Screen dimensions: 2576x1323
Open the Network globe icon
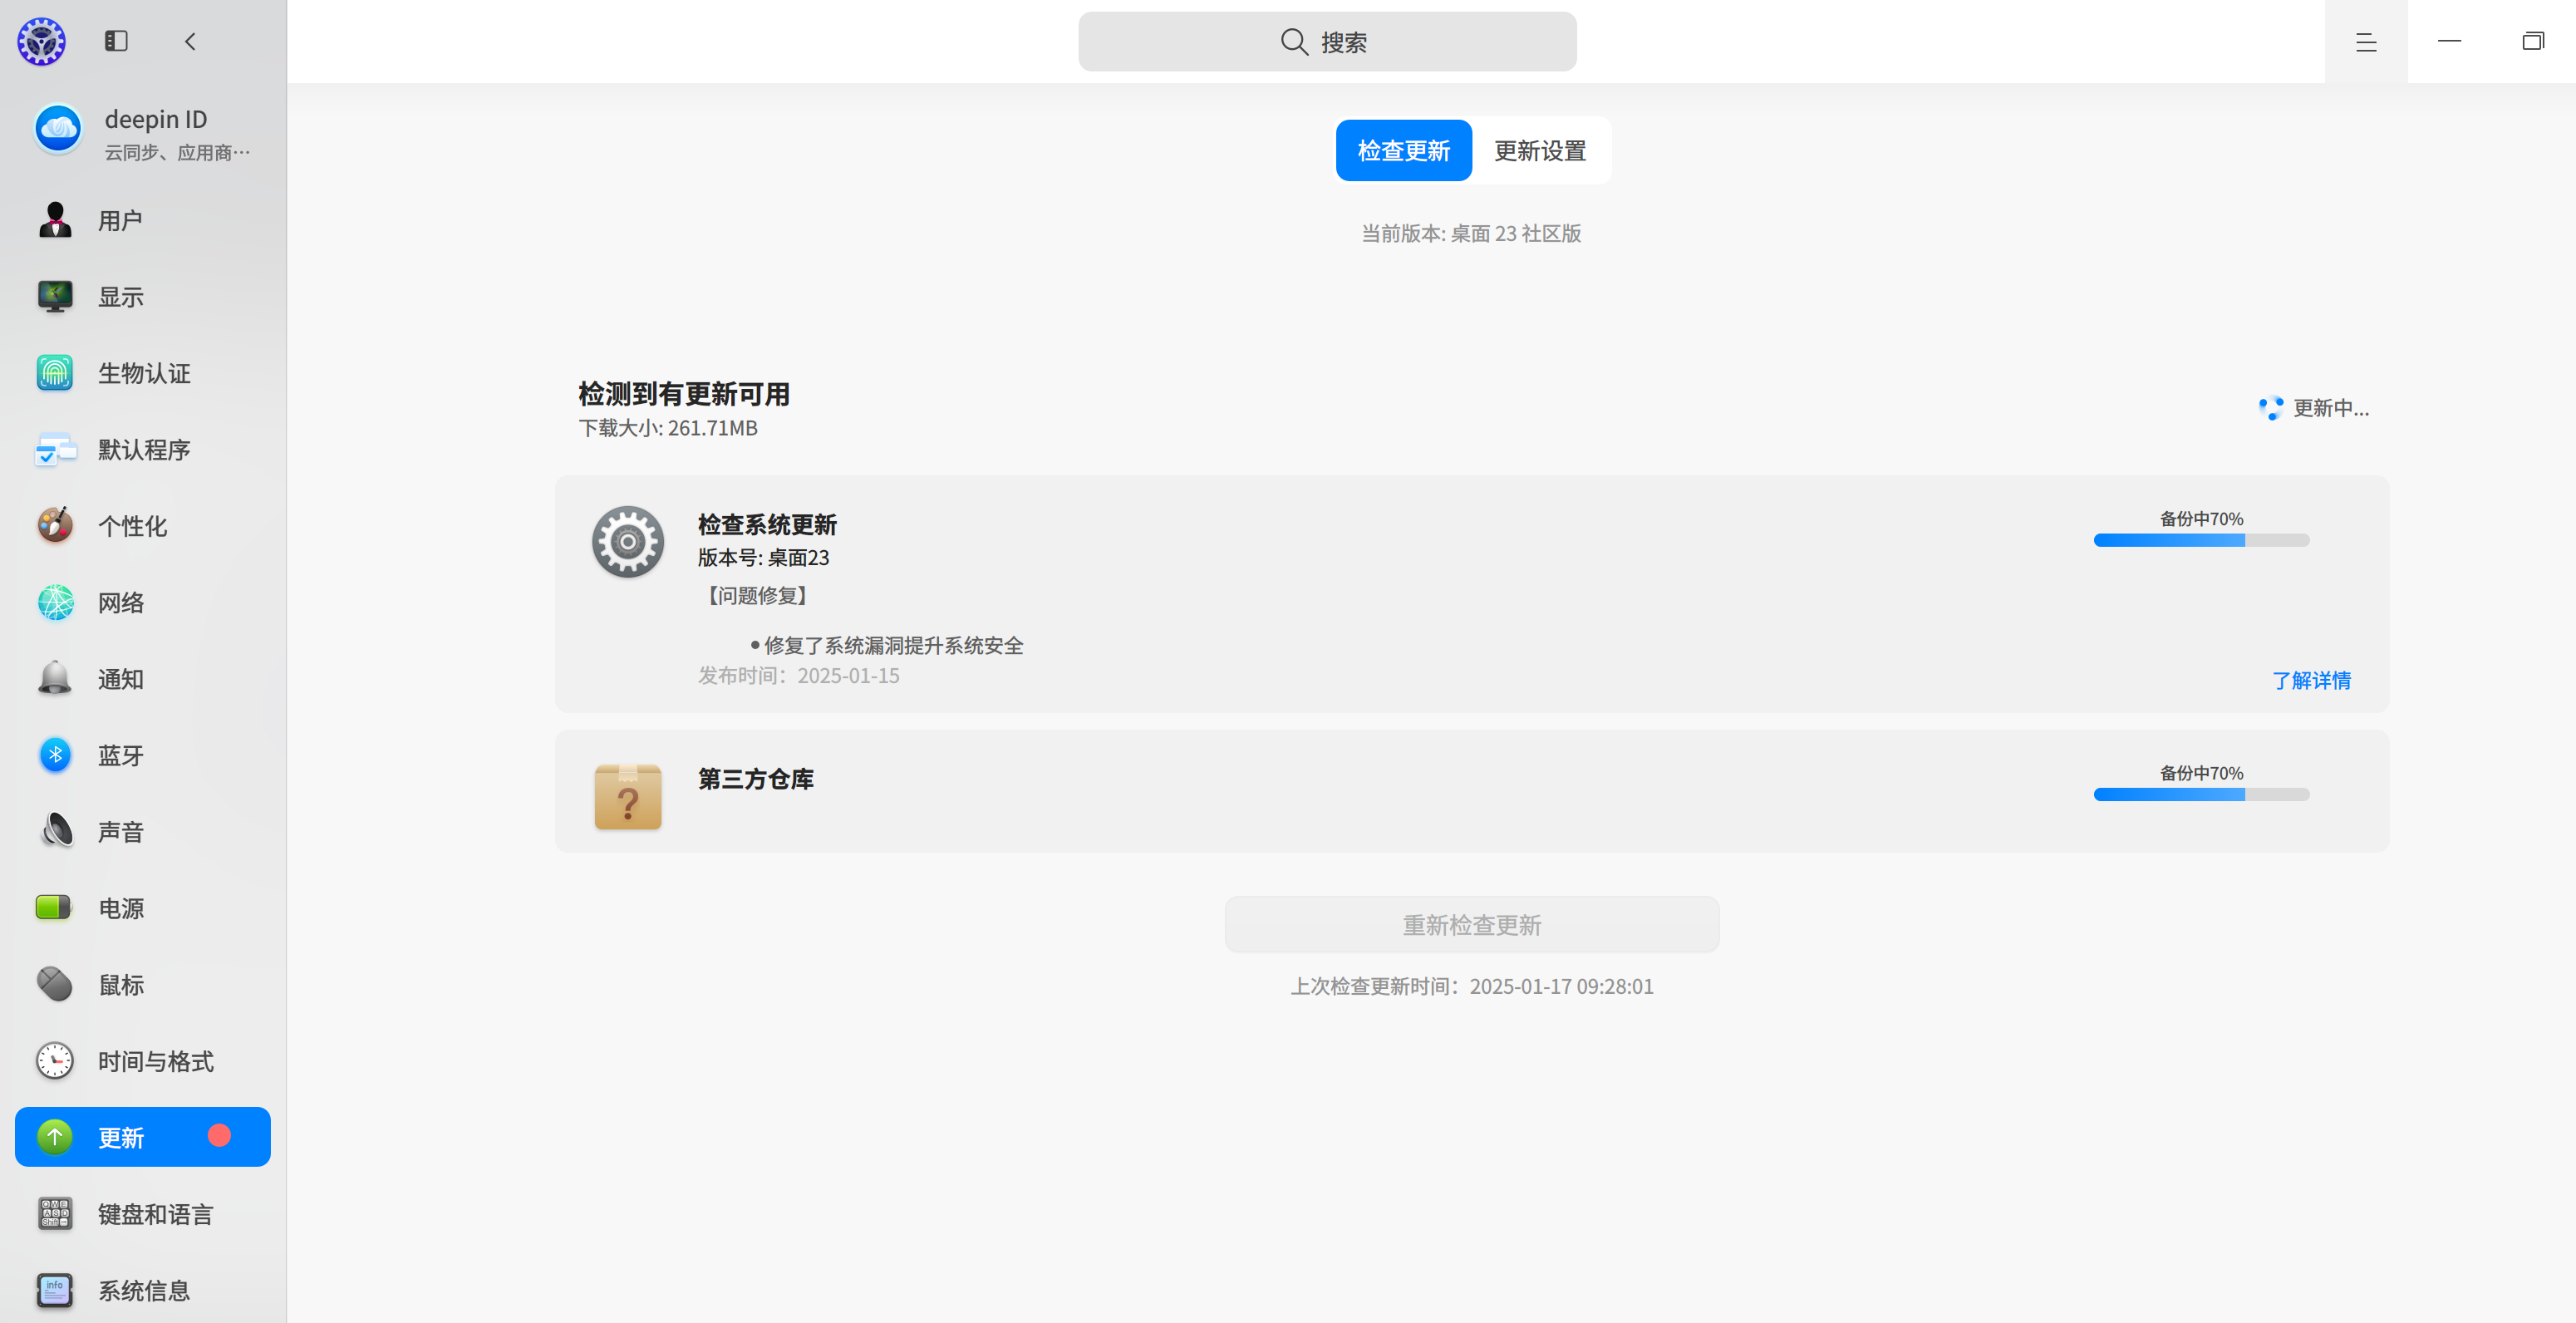(x=55, y=602)
